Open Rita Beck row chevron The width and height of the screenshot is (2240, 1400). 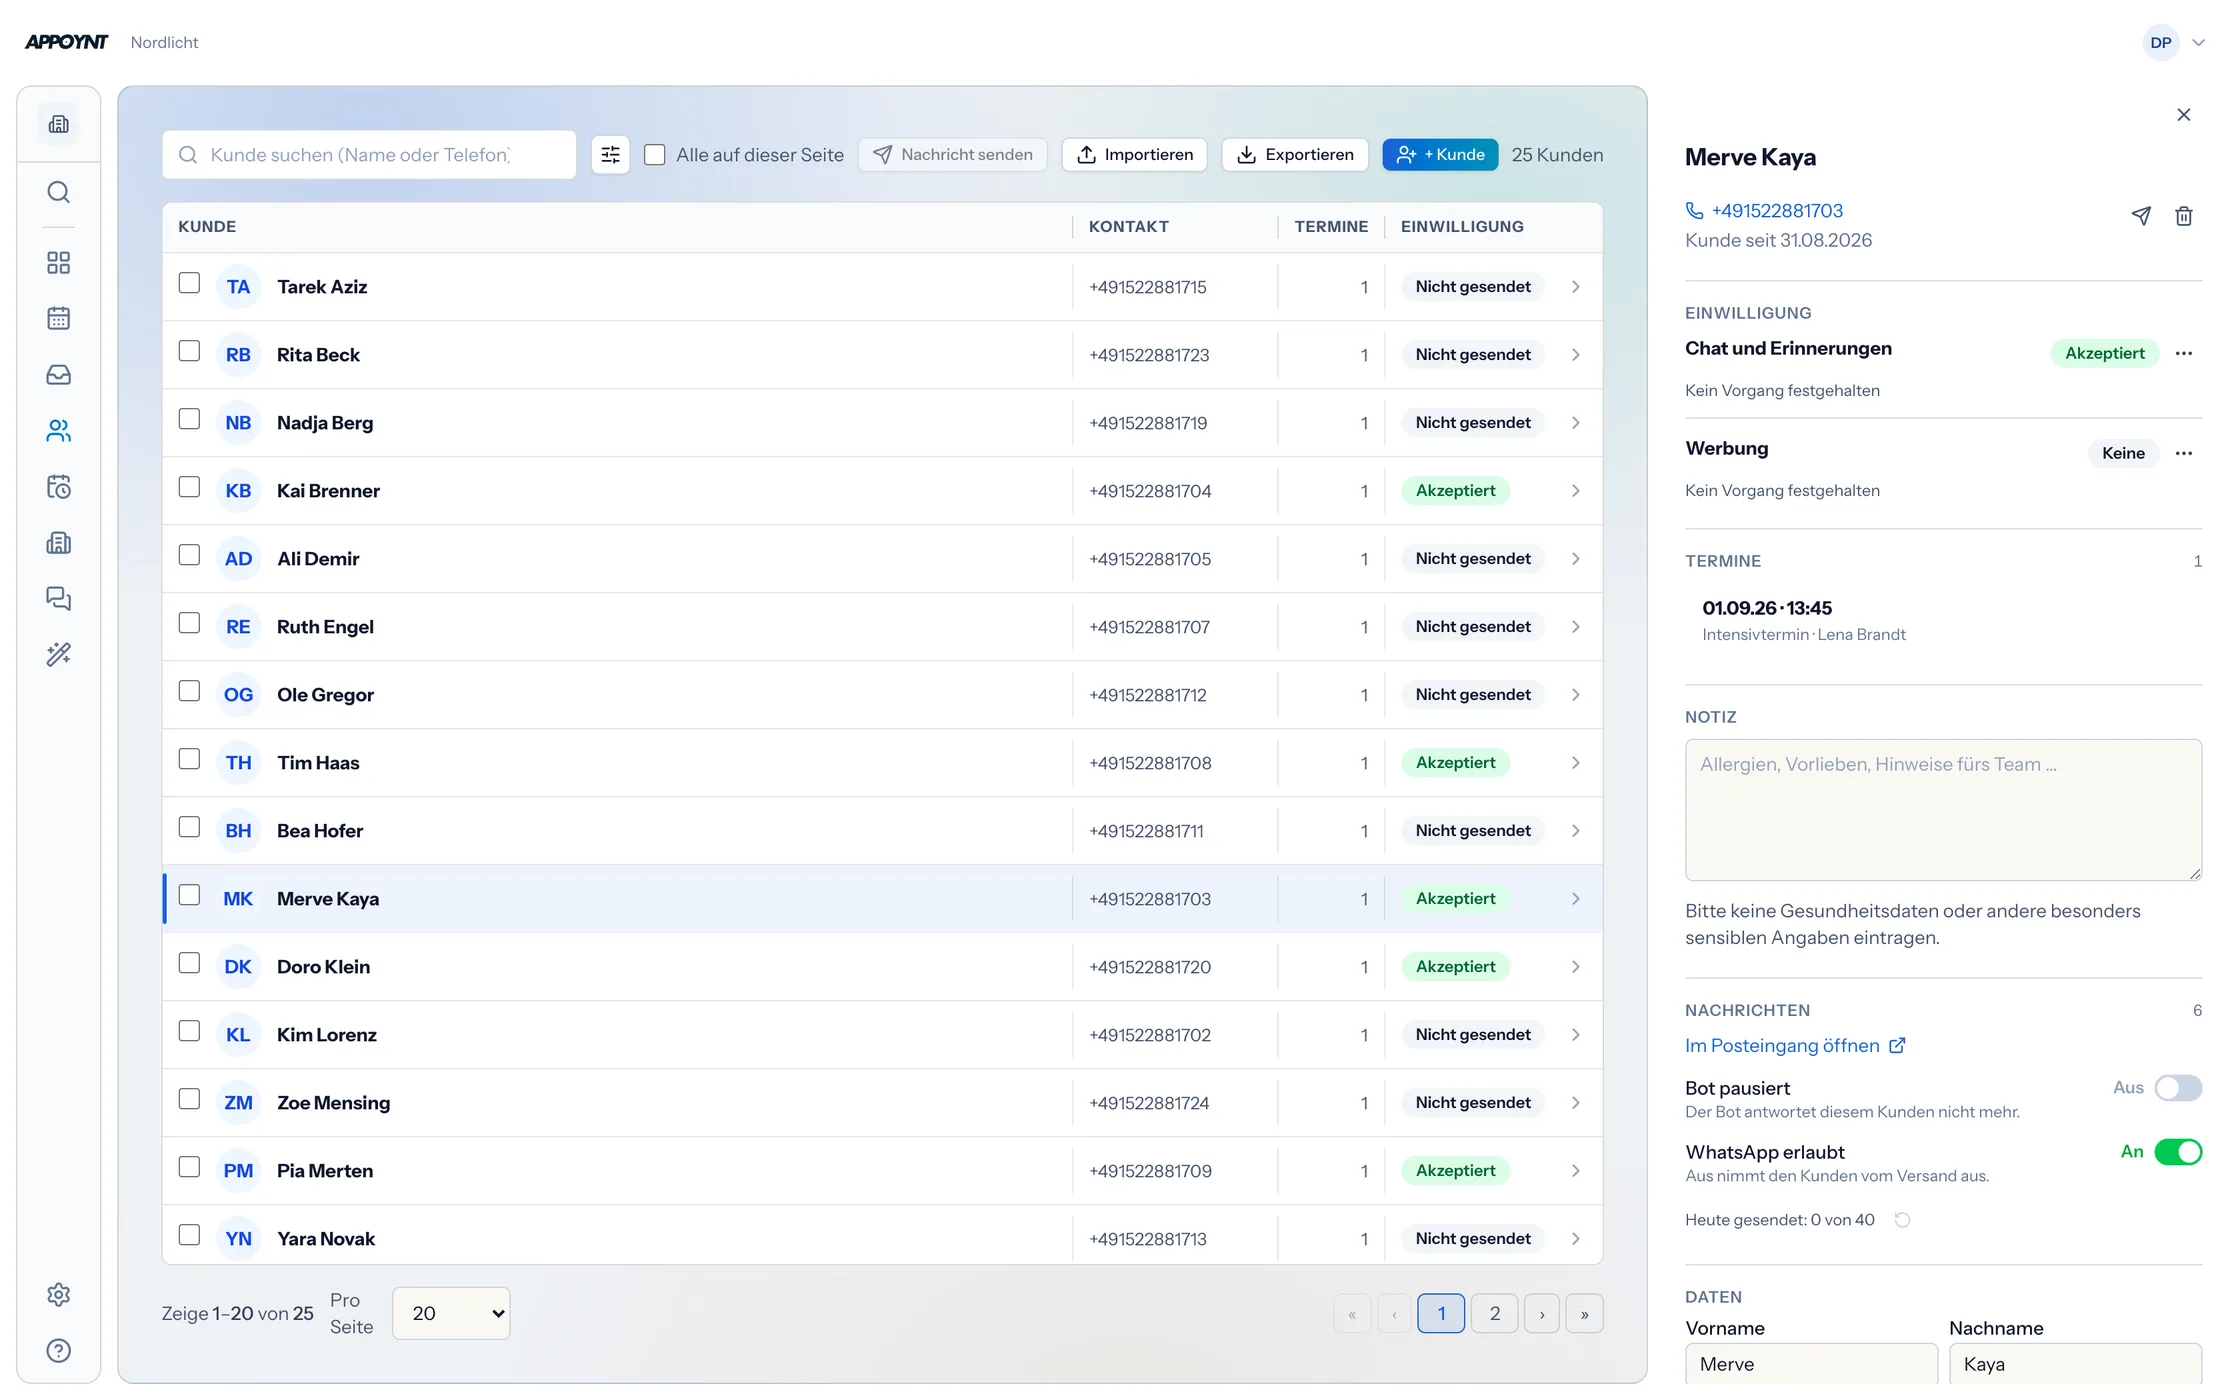1576,355
